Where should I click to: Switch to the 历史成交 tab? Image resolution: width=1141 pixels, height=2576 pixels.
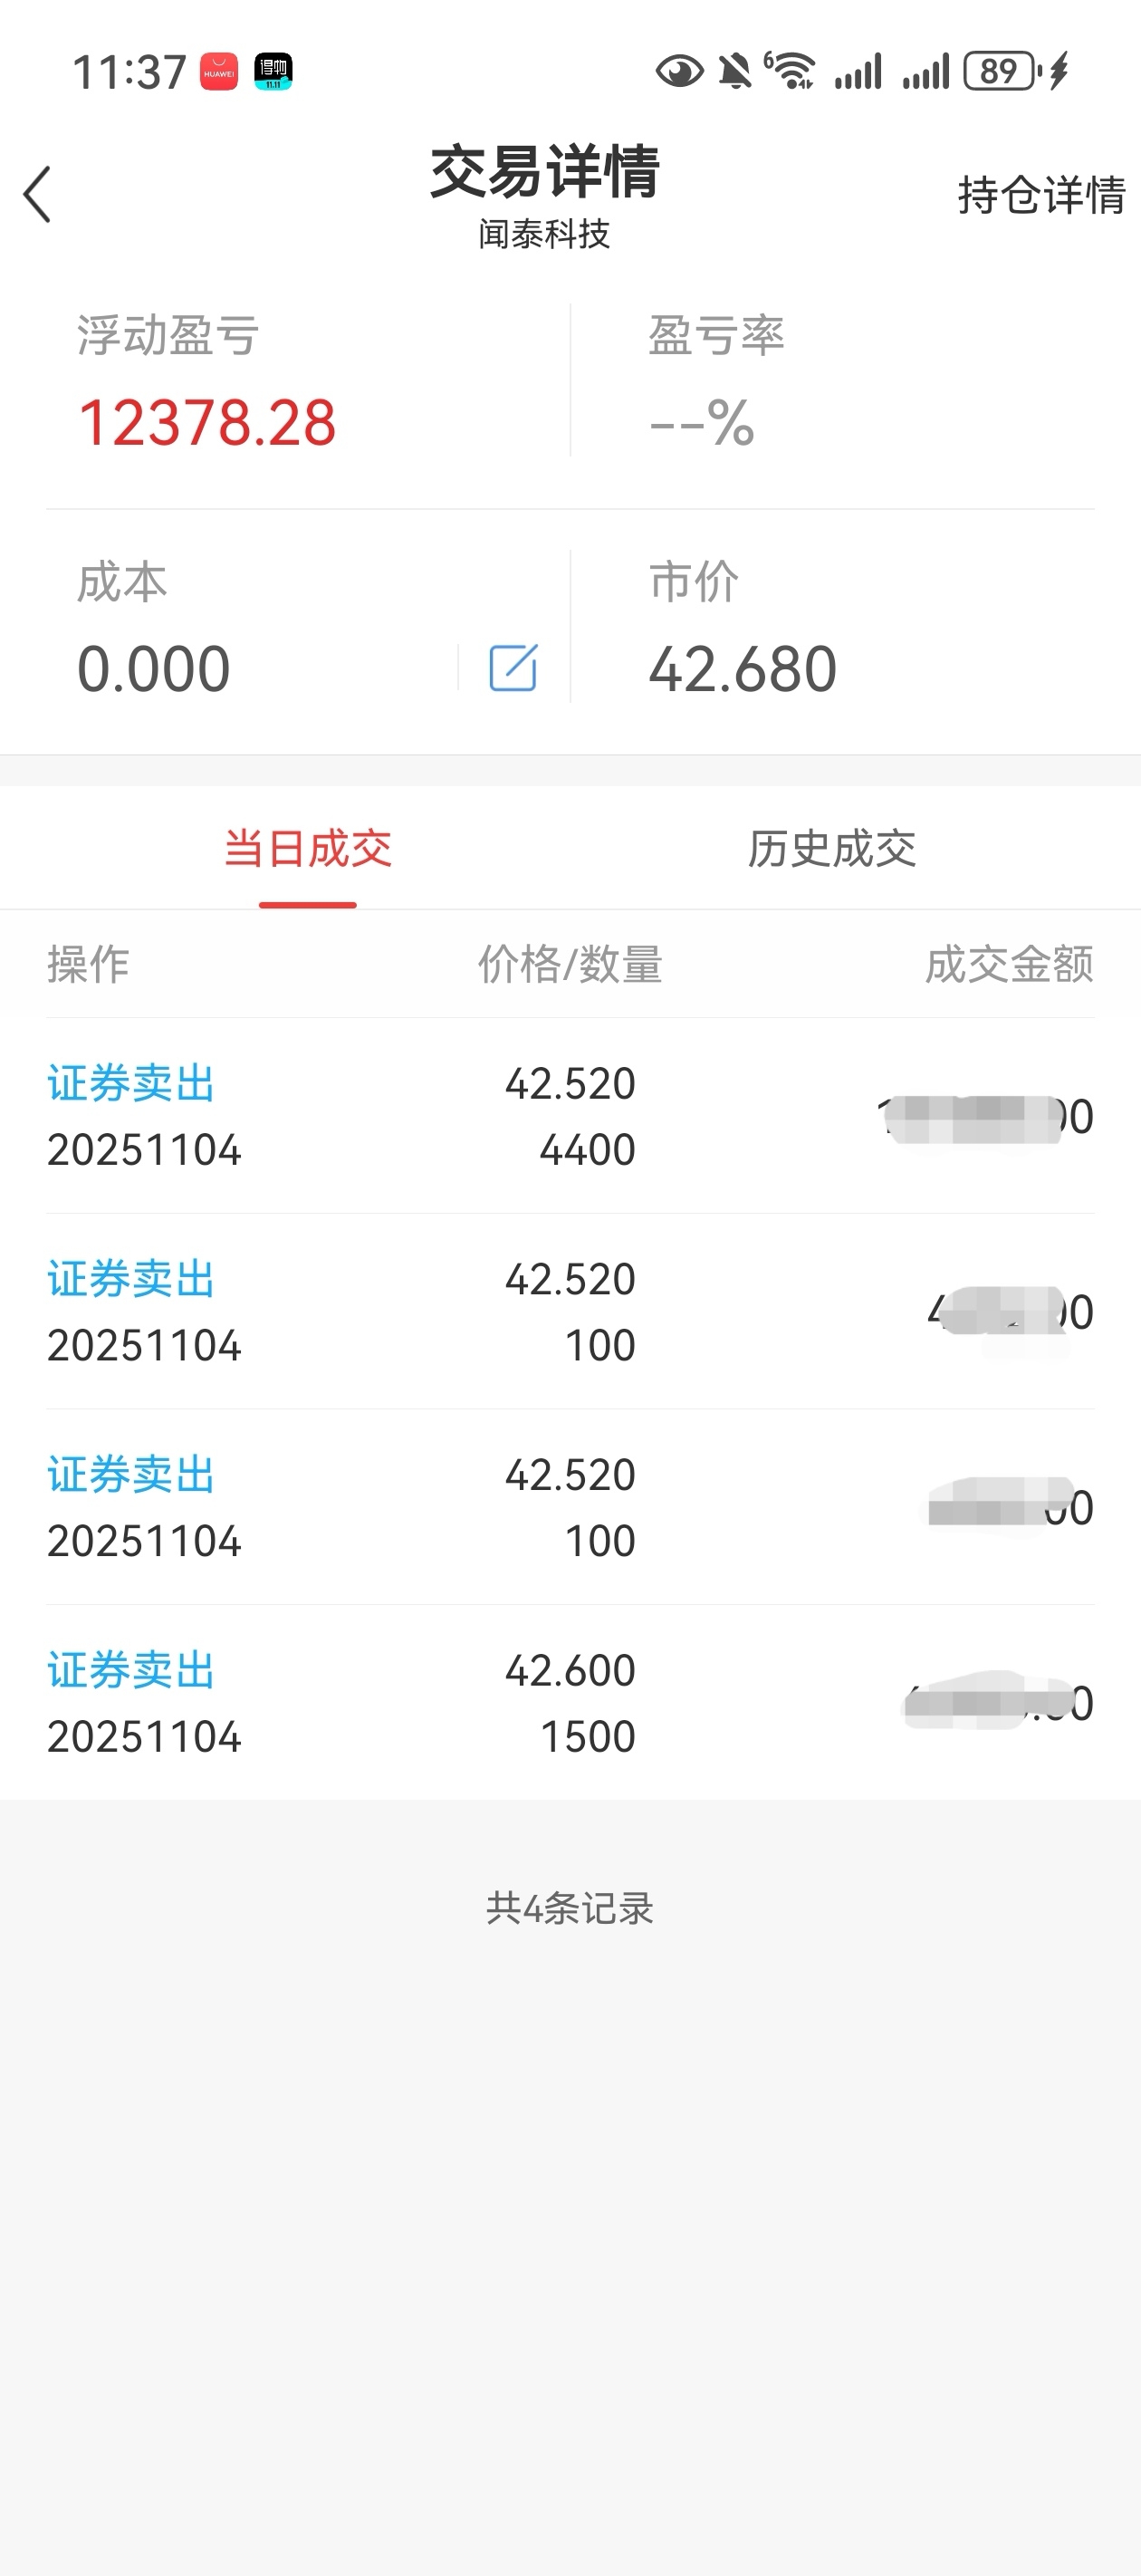tap(831, 849)
